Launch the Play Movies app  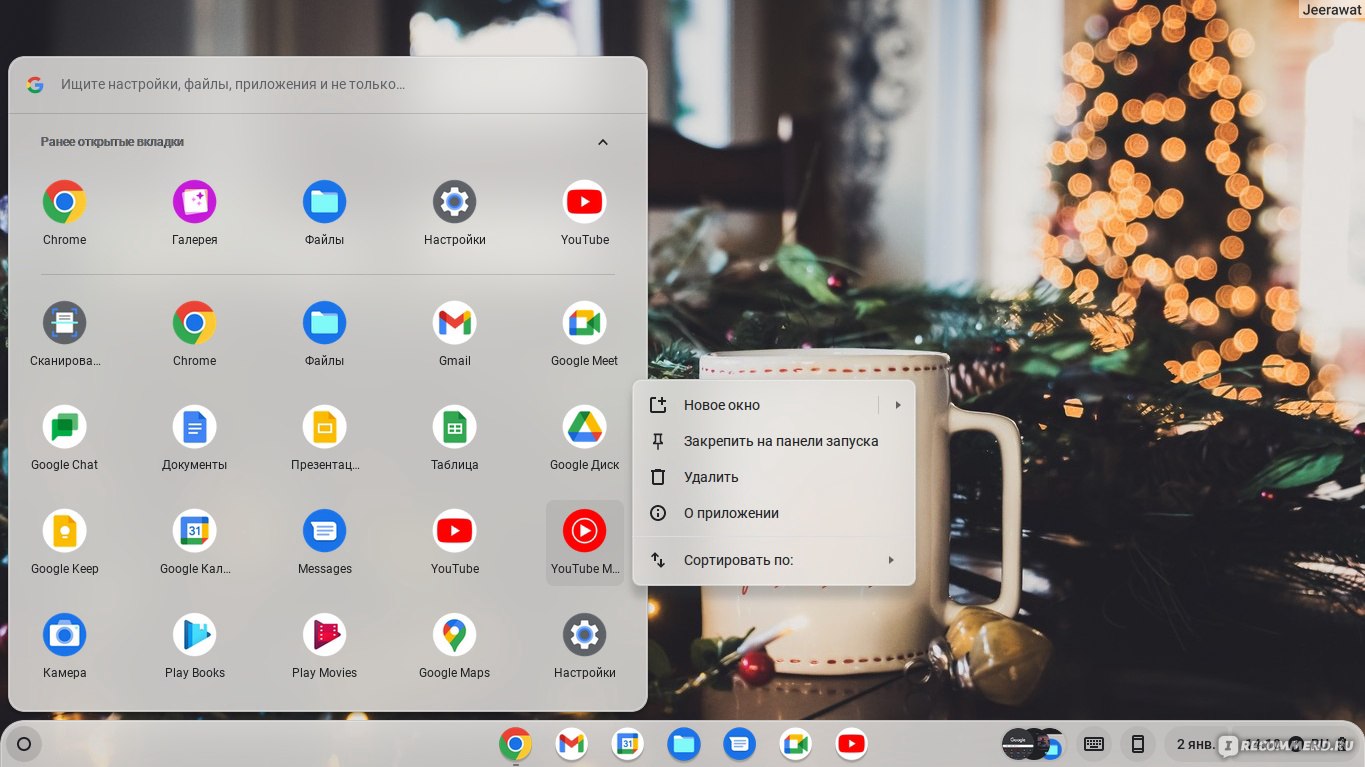325,636
